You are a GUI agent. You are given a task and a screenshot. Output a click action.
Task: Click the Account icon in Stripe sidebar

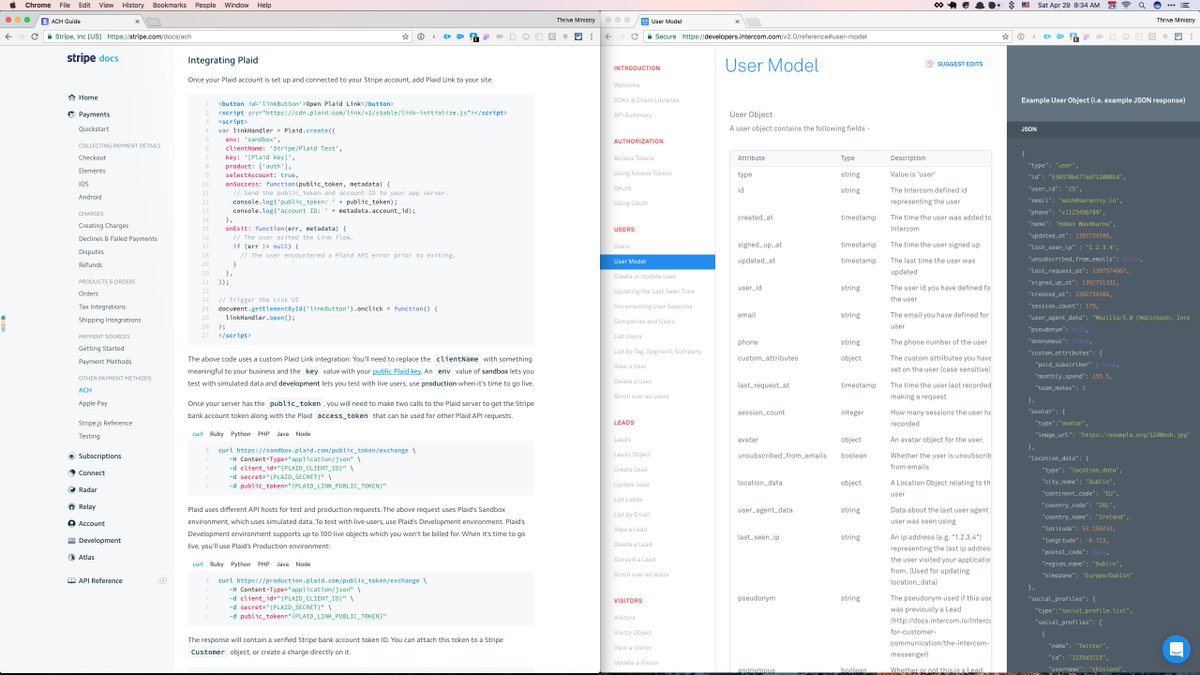[x=71, y=523]
